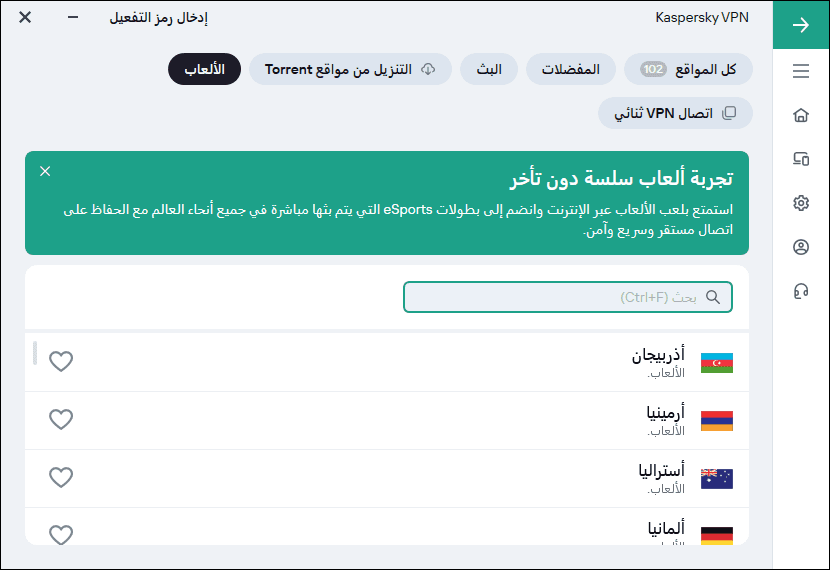Open اتصال VPN ثنائي (Double VPN) filter
Image resolution: width=830 pixels, height=570 pixels.
coord(675,113)
